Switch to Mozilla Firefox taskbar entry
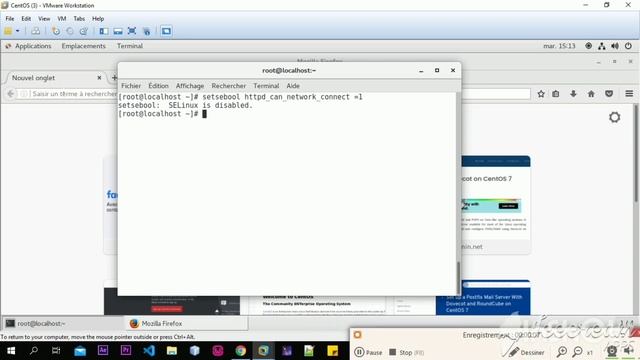640x360 pixels. (x=186, y=323)
